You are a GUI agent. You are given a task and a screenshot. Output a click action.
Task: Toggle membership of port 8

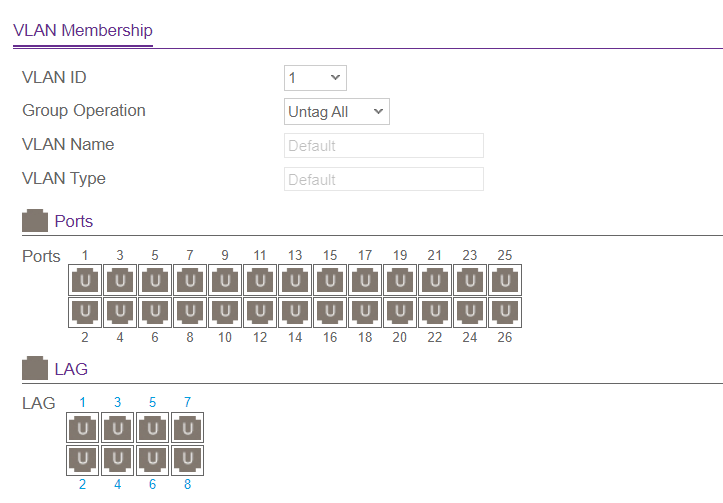coord(190,312)
